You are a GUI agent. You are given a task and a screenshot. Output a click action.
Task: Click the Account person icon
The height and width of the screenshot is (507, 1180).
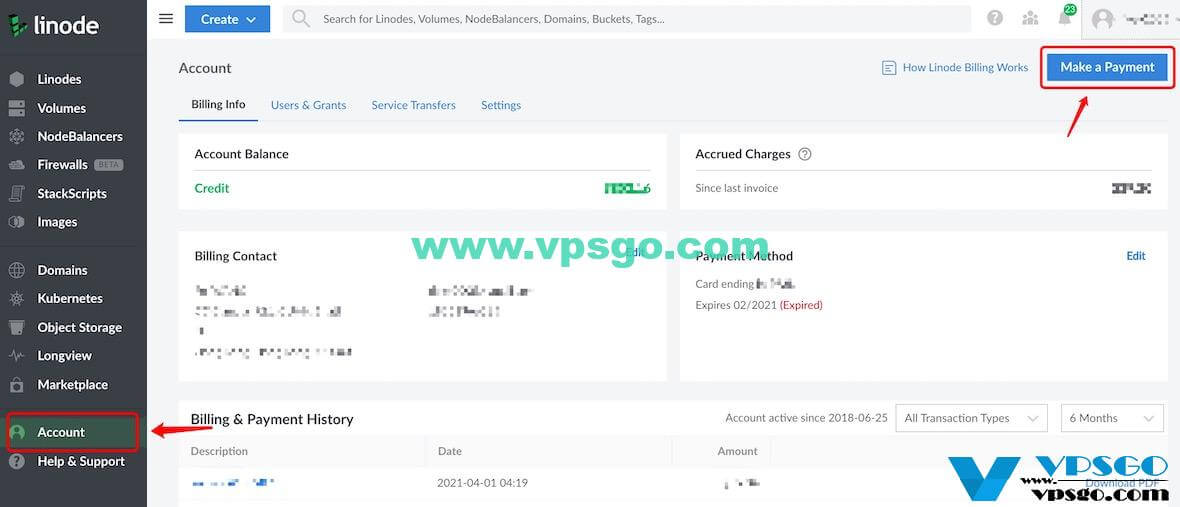[17, 433]
